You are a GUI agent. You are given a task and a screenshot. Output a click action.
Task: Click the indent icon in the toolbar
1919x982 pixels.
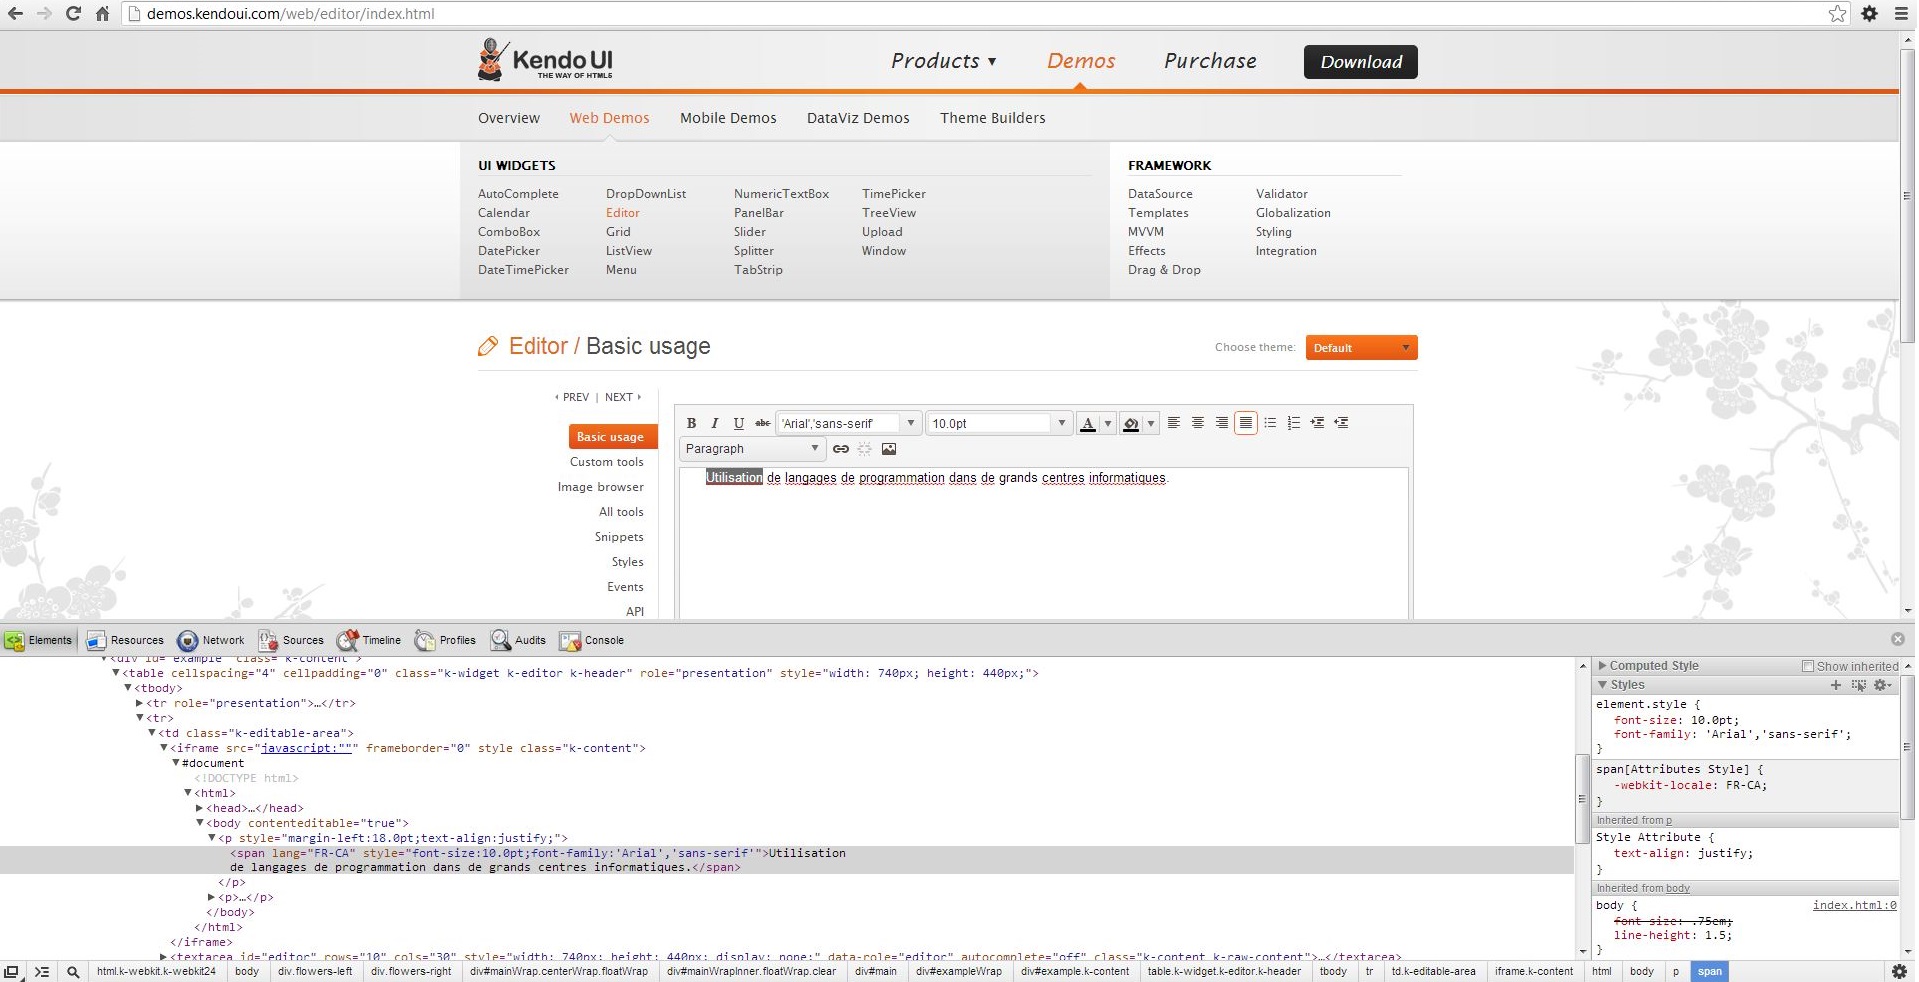[1318, 423]
